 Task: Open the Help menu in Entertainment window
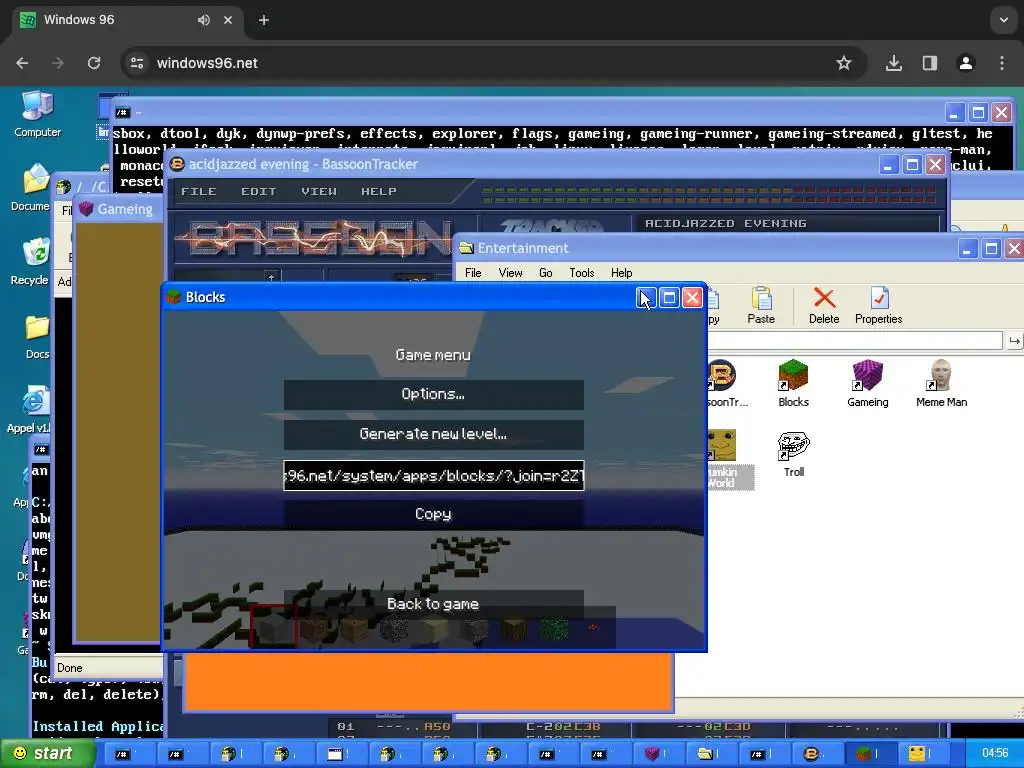click(621, 273)
